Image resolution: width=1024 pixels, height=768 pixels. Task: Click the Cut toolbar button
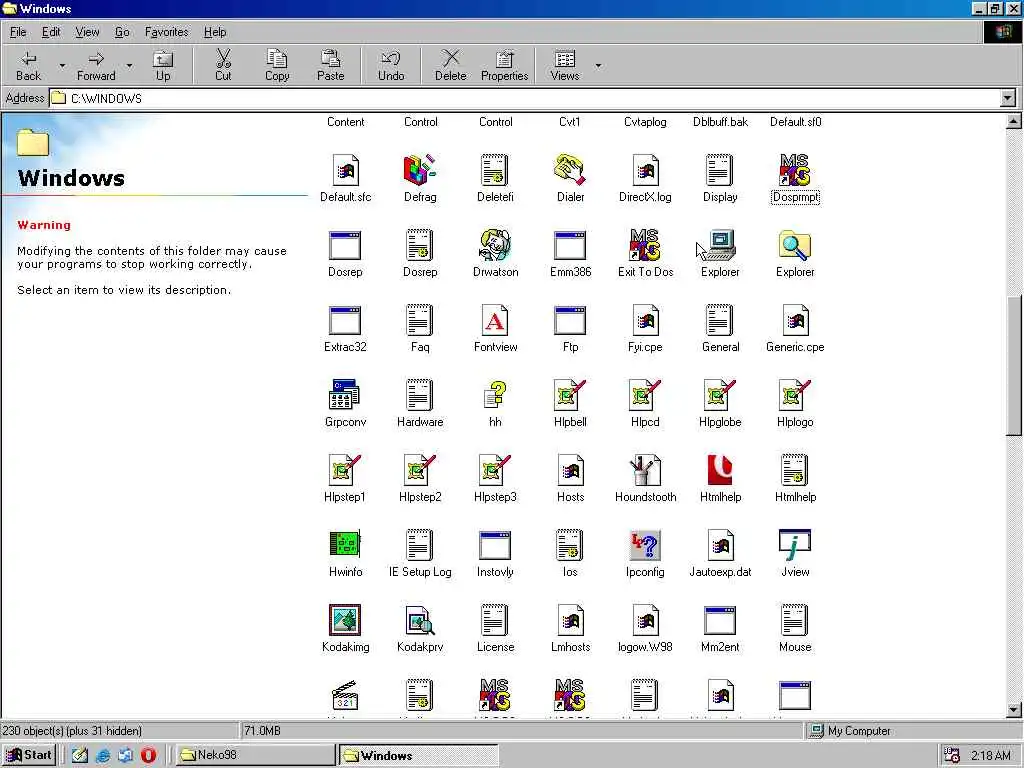point(223,66)
